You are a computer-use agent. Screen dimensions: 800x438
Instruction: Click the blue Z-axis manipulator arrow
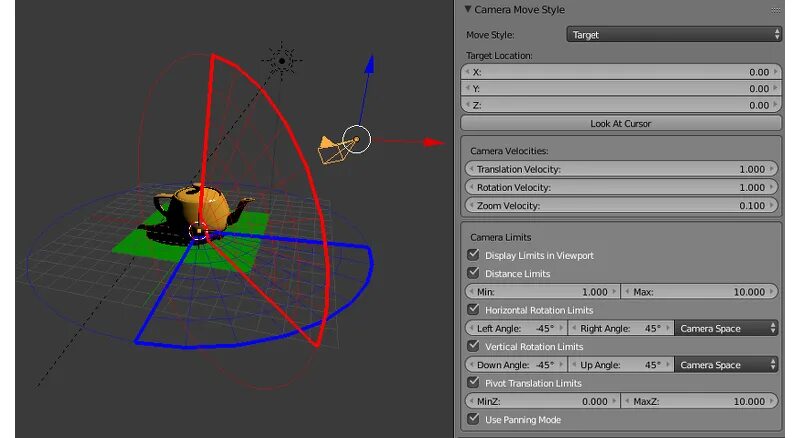(x=370, y=63)
